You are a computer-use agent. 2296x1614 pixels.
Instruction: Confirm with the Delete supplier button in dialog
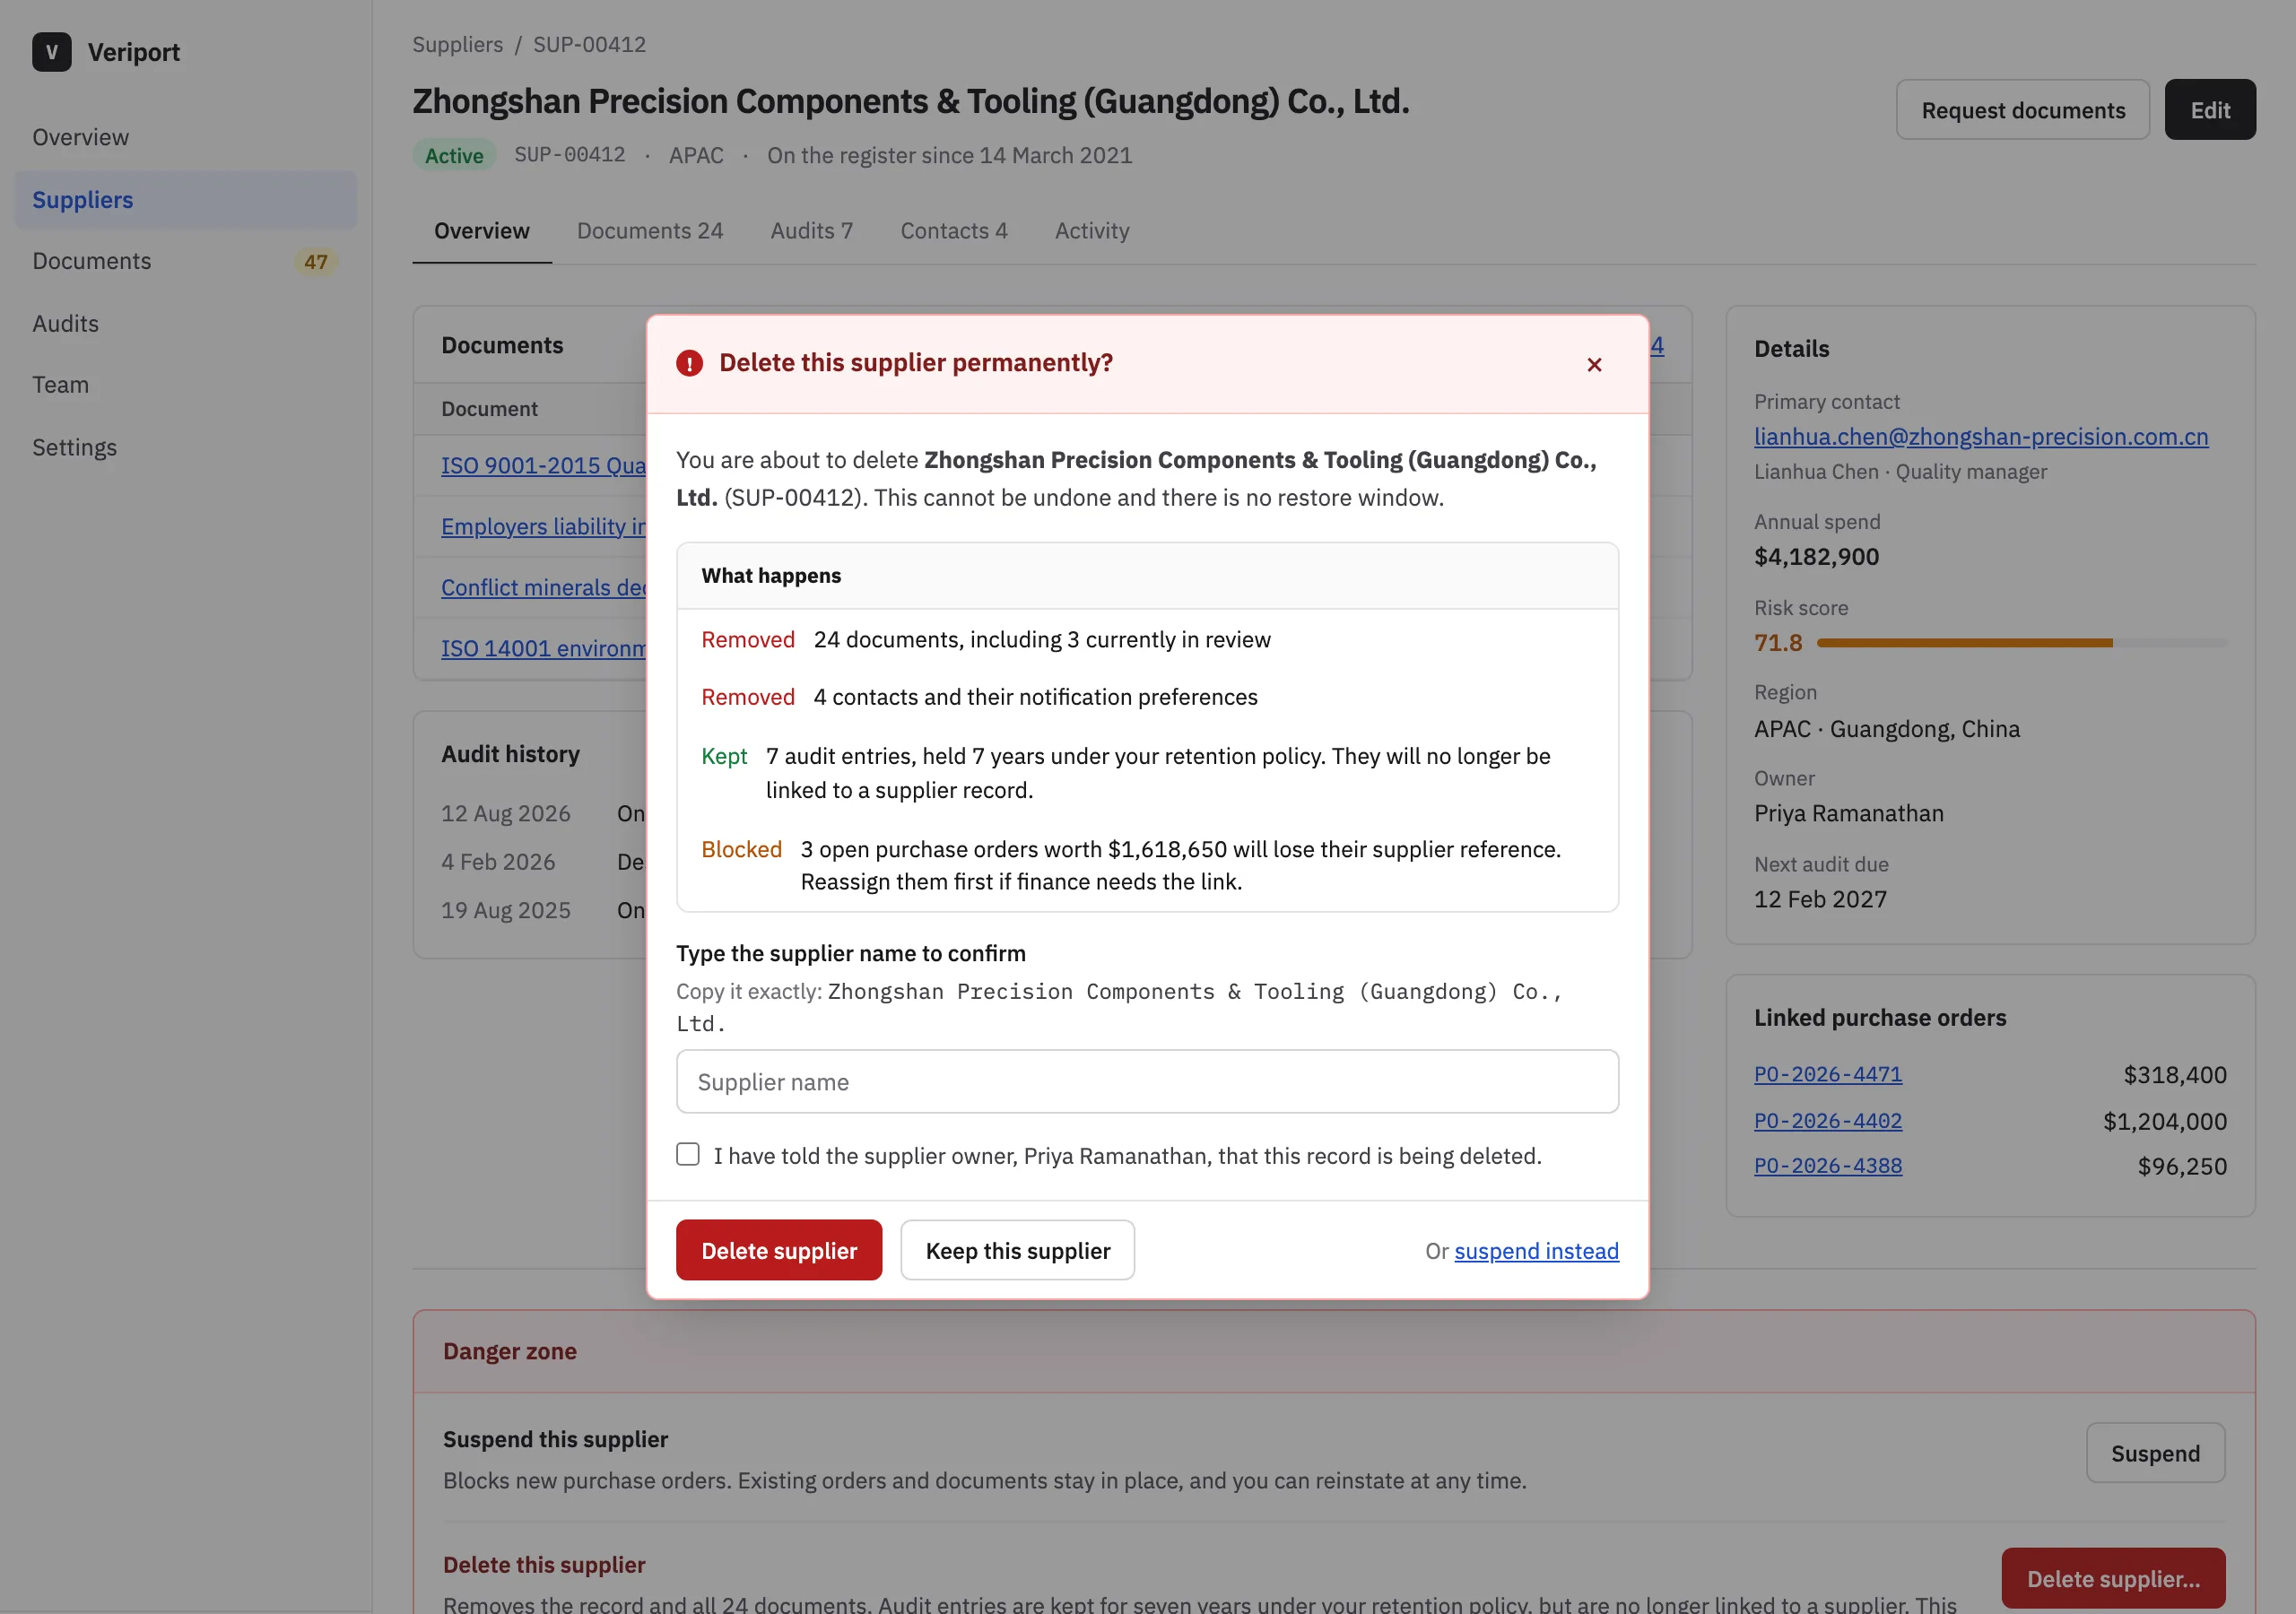coord(779,1250)
